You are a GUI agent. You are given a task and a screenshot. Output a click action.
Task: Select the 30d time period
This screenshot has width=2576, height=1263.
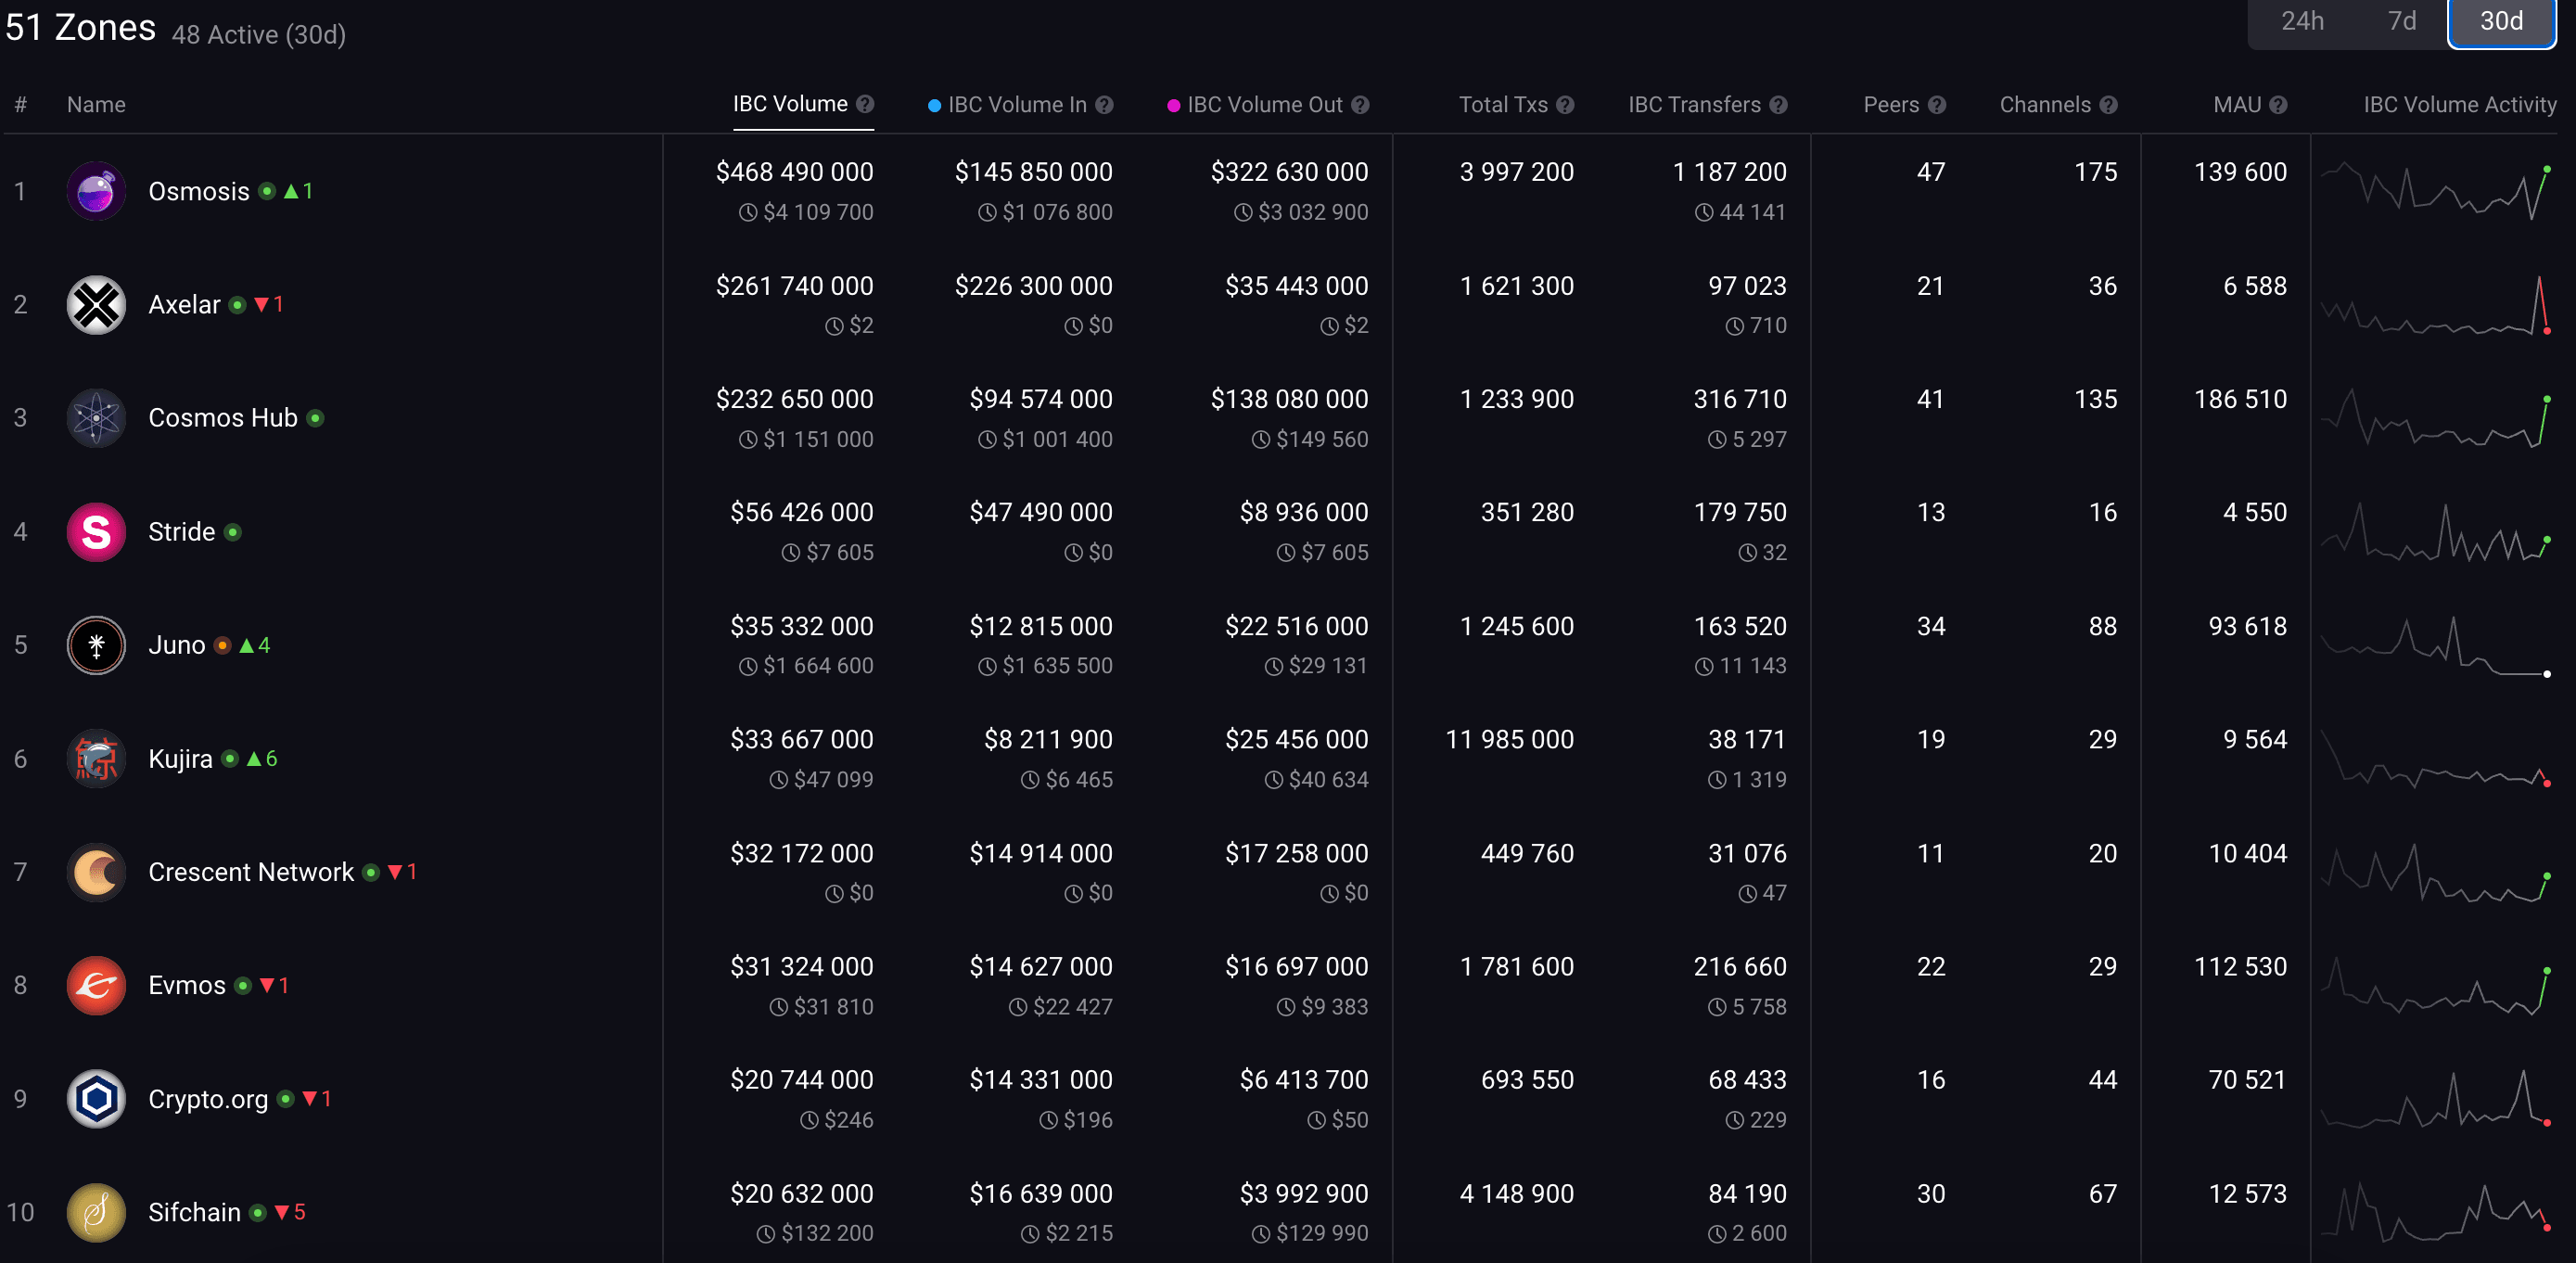(2501, 21)
